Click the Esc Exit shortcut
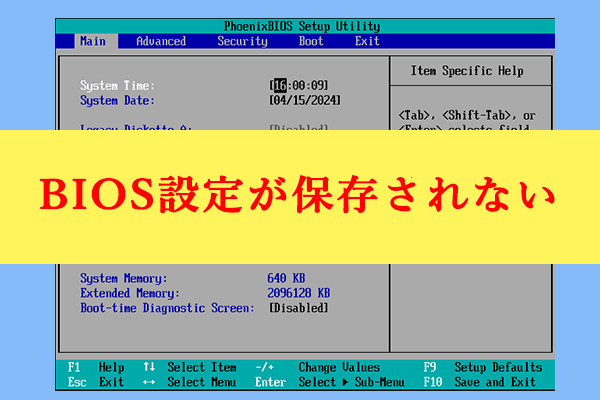Viewport: 600px width, 400px height. pos(97,382)
